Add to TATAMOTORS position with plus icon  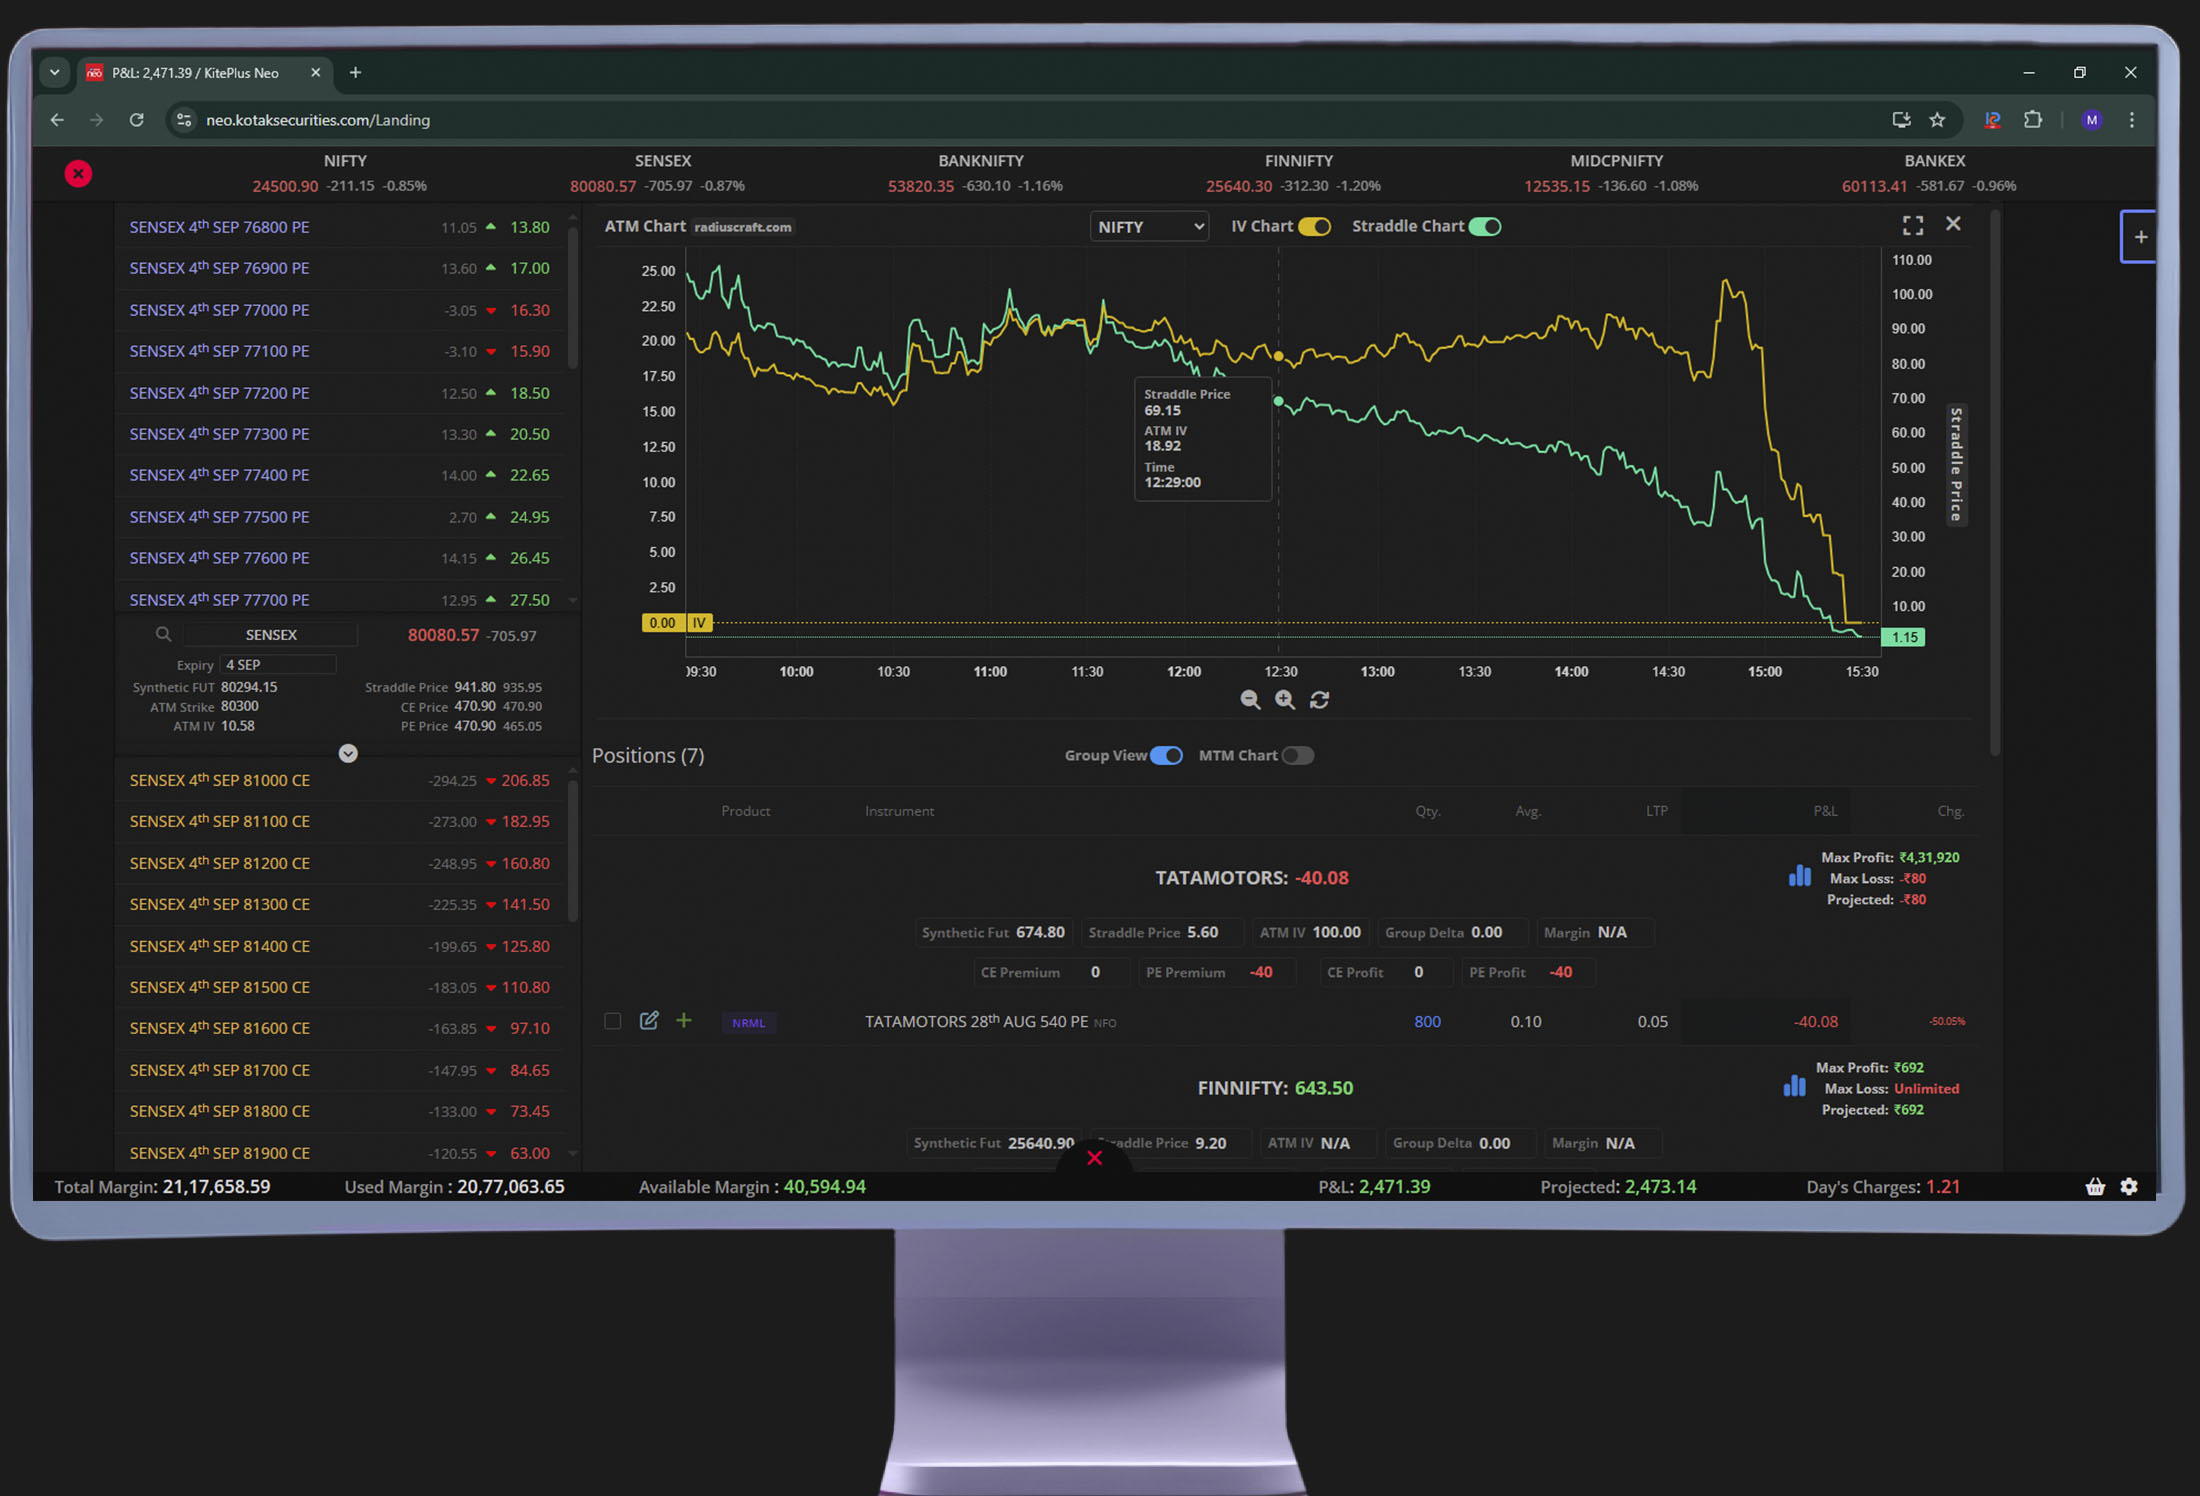click(684, 1021)
